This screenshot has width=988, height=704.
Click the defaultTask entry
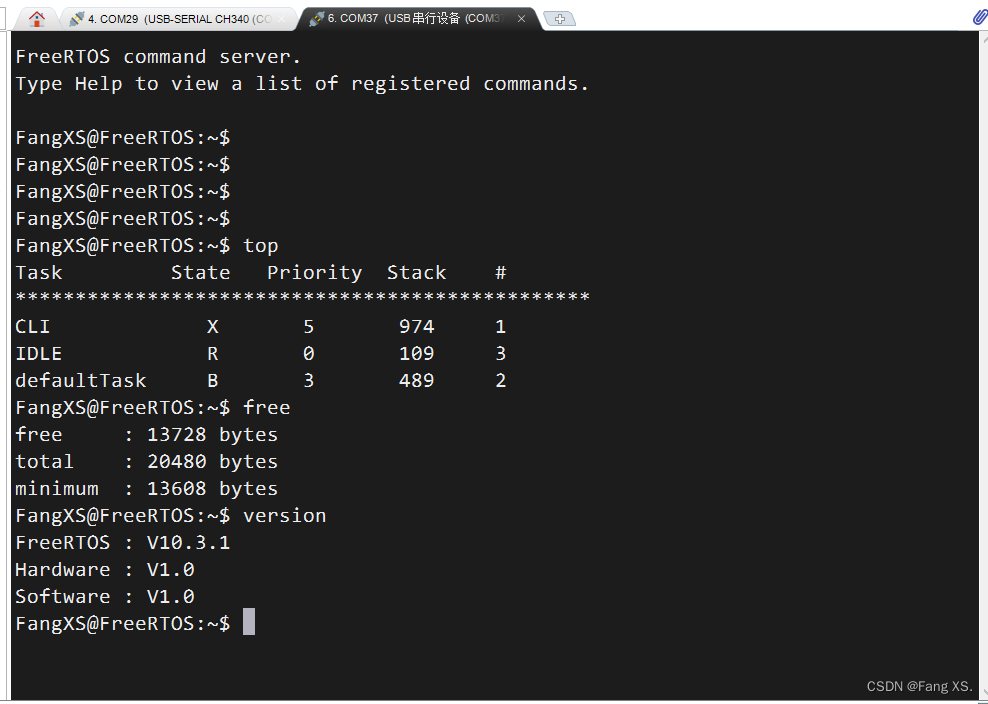pos(80,380)
